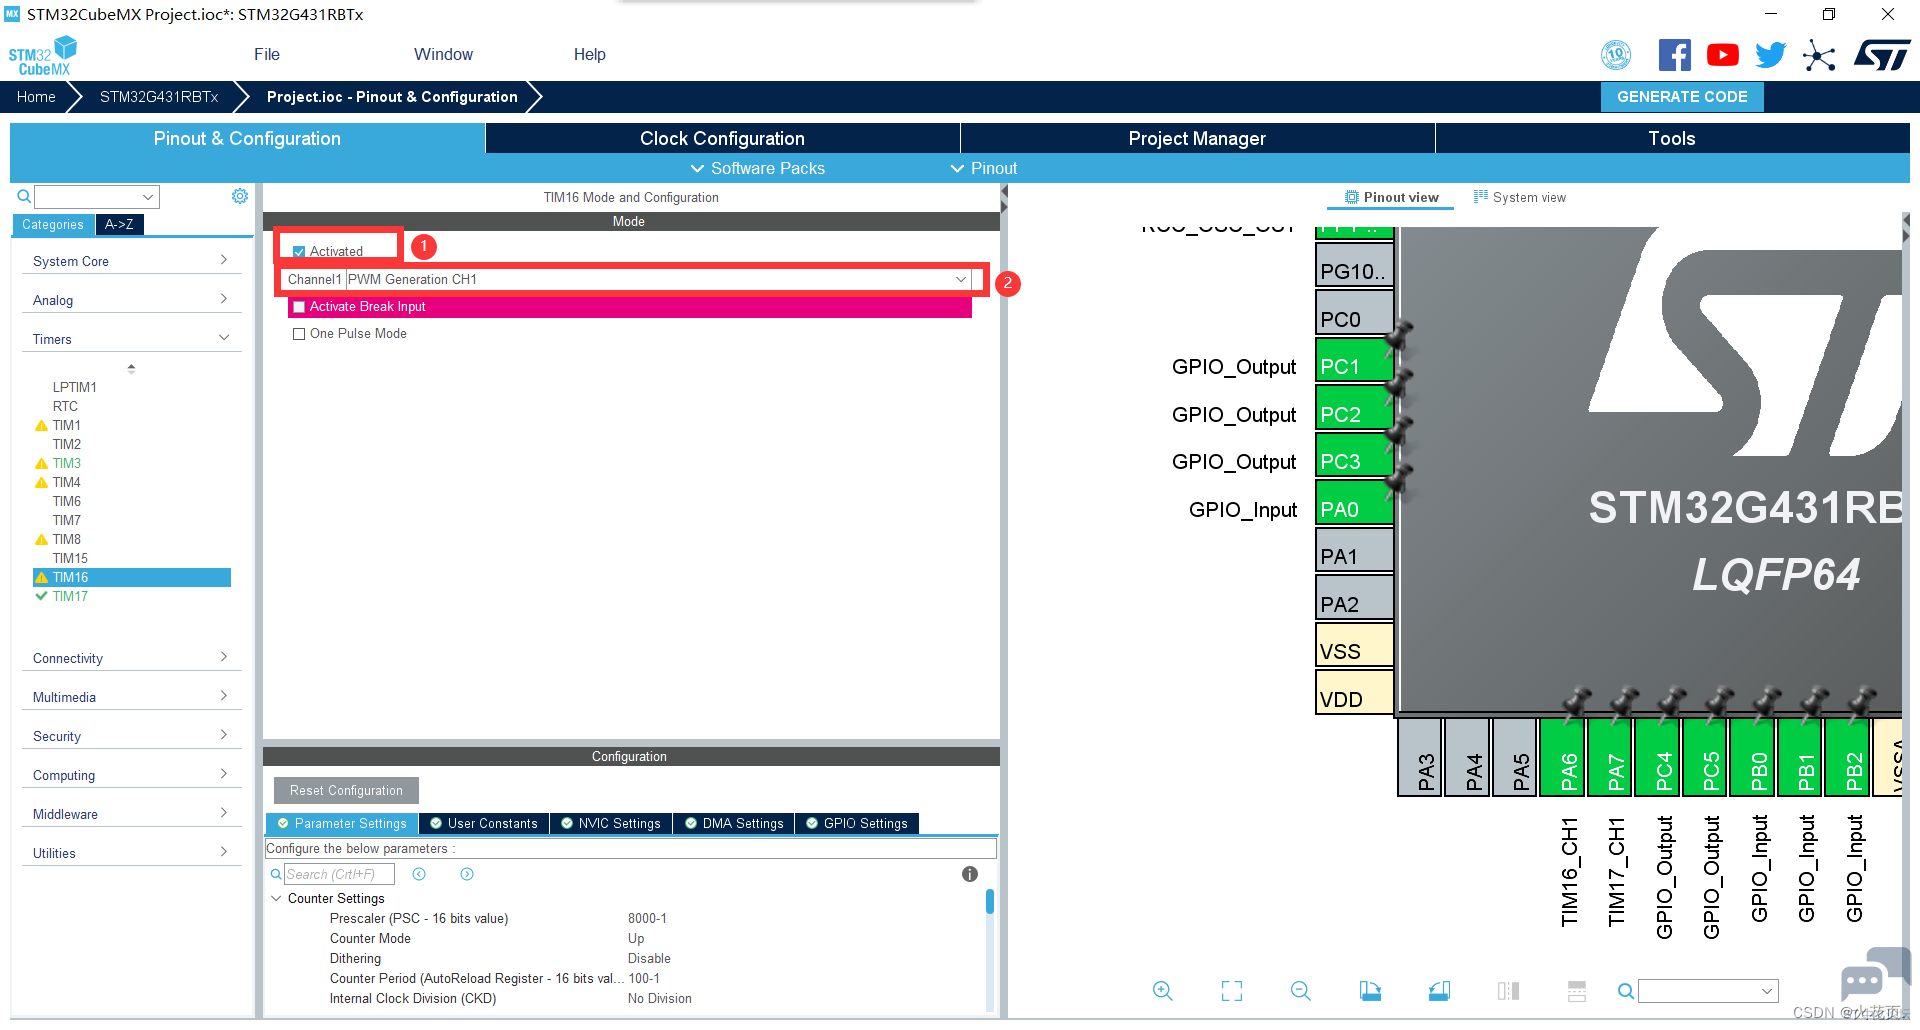Click the GENERATE CODE button
Screen dimensions: 1920x1030
click(1682, 97)
